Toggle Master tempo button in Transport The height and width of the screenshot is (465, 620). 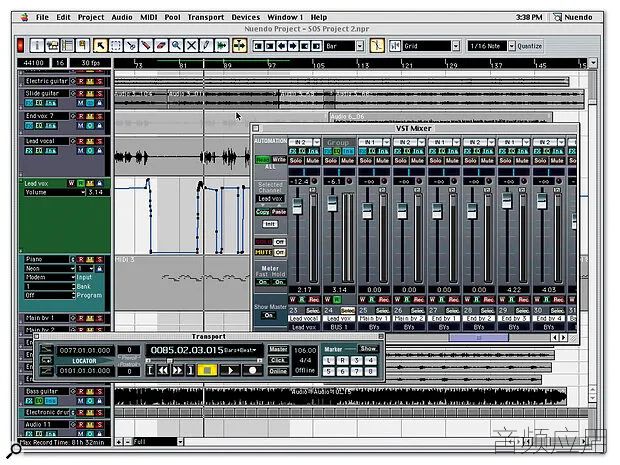[278, 349]
